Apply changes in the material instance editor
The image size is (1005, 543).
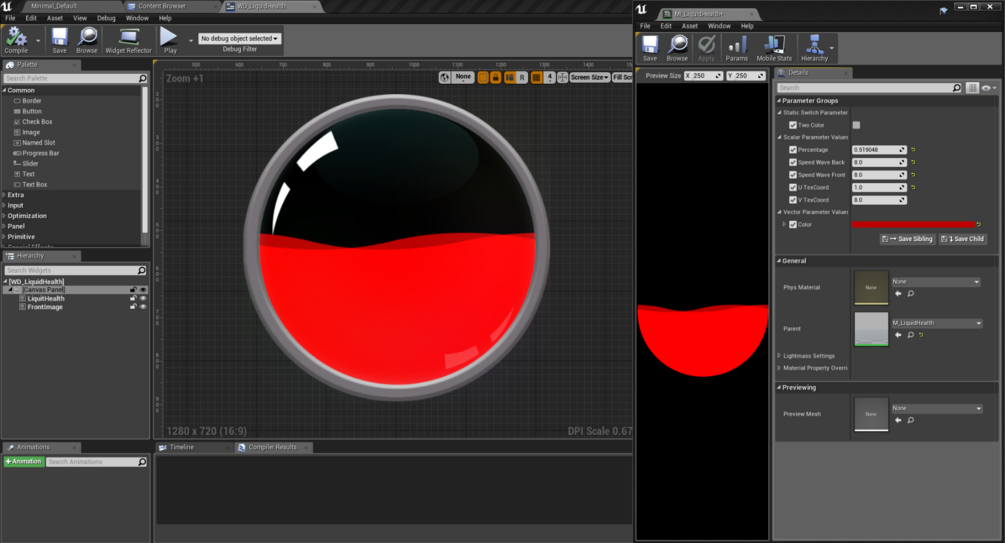pyautogui.click(x=706, y=48)
